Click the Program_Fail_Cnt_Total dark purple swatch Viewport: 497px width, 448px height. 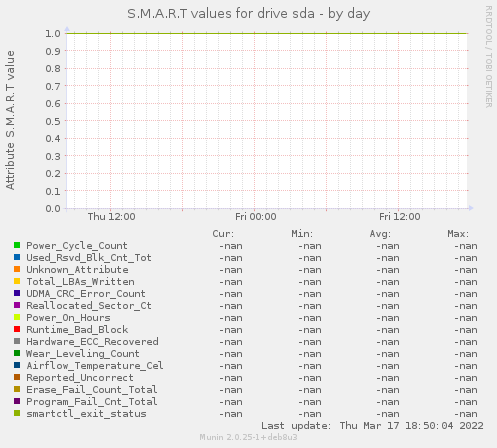point(17,401)
